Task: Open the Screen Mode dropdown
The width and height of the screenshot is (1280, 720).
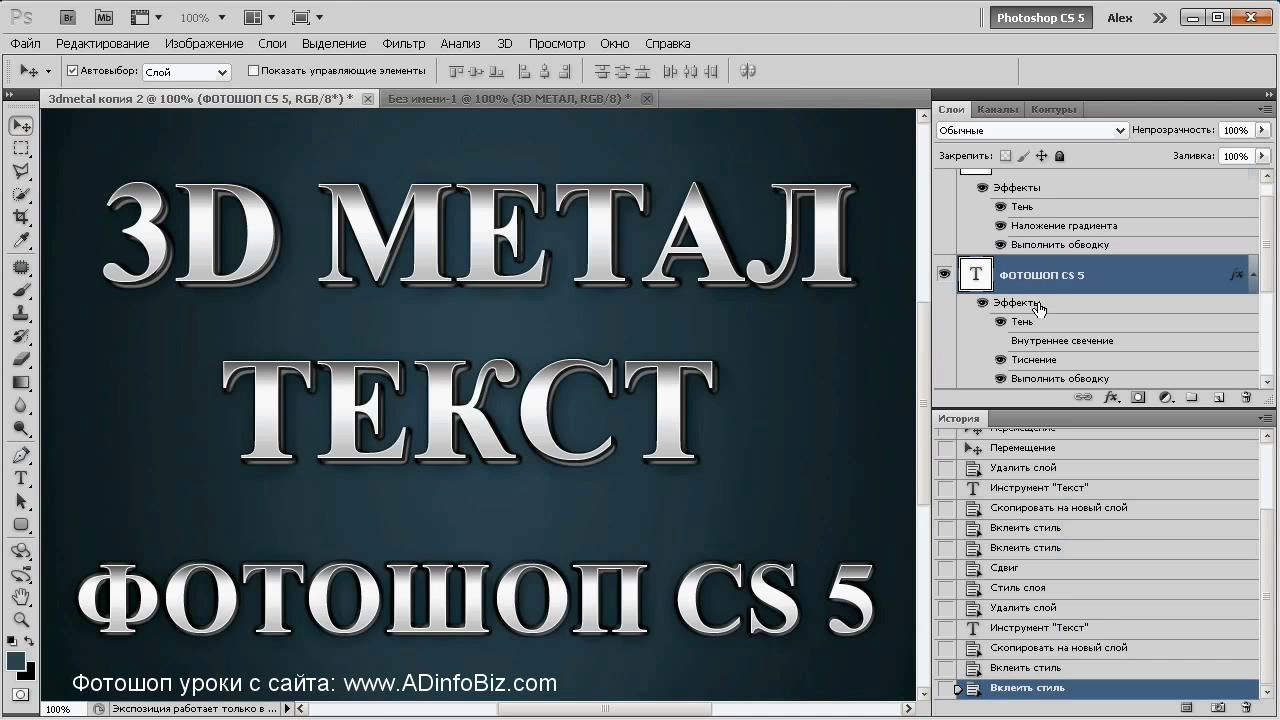Action: pos(307,18)
